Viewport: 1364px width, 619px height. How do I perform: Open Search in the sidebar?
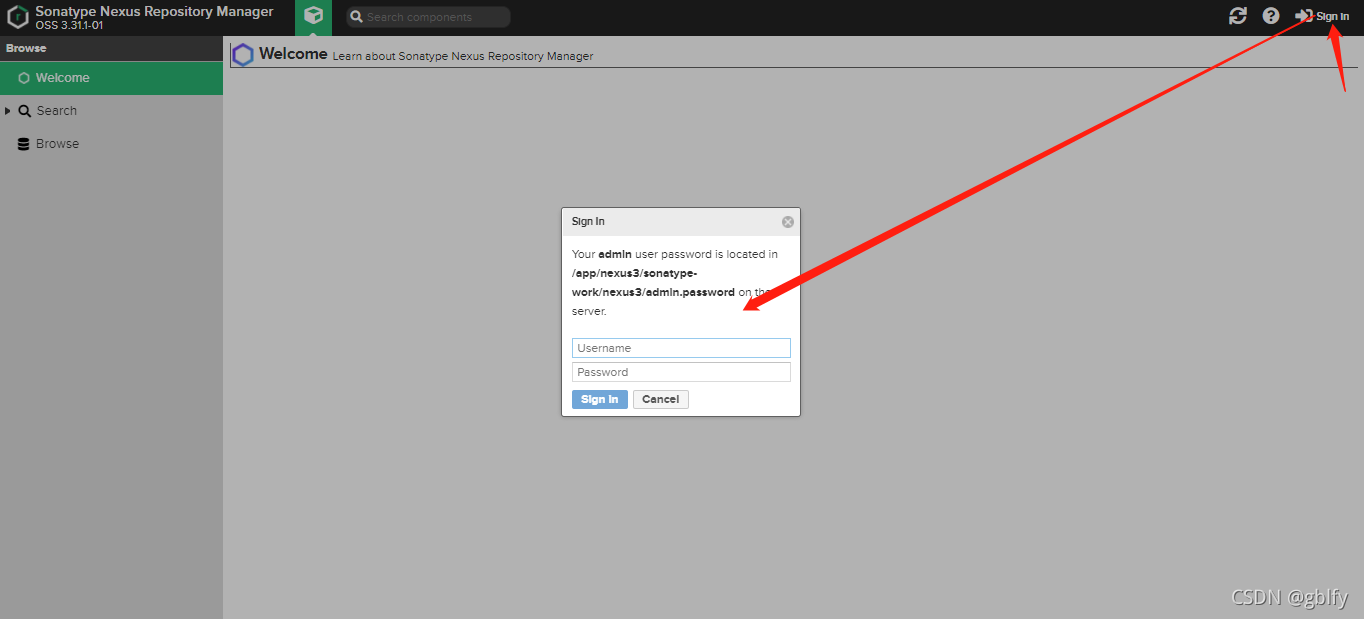point(56,111)
